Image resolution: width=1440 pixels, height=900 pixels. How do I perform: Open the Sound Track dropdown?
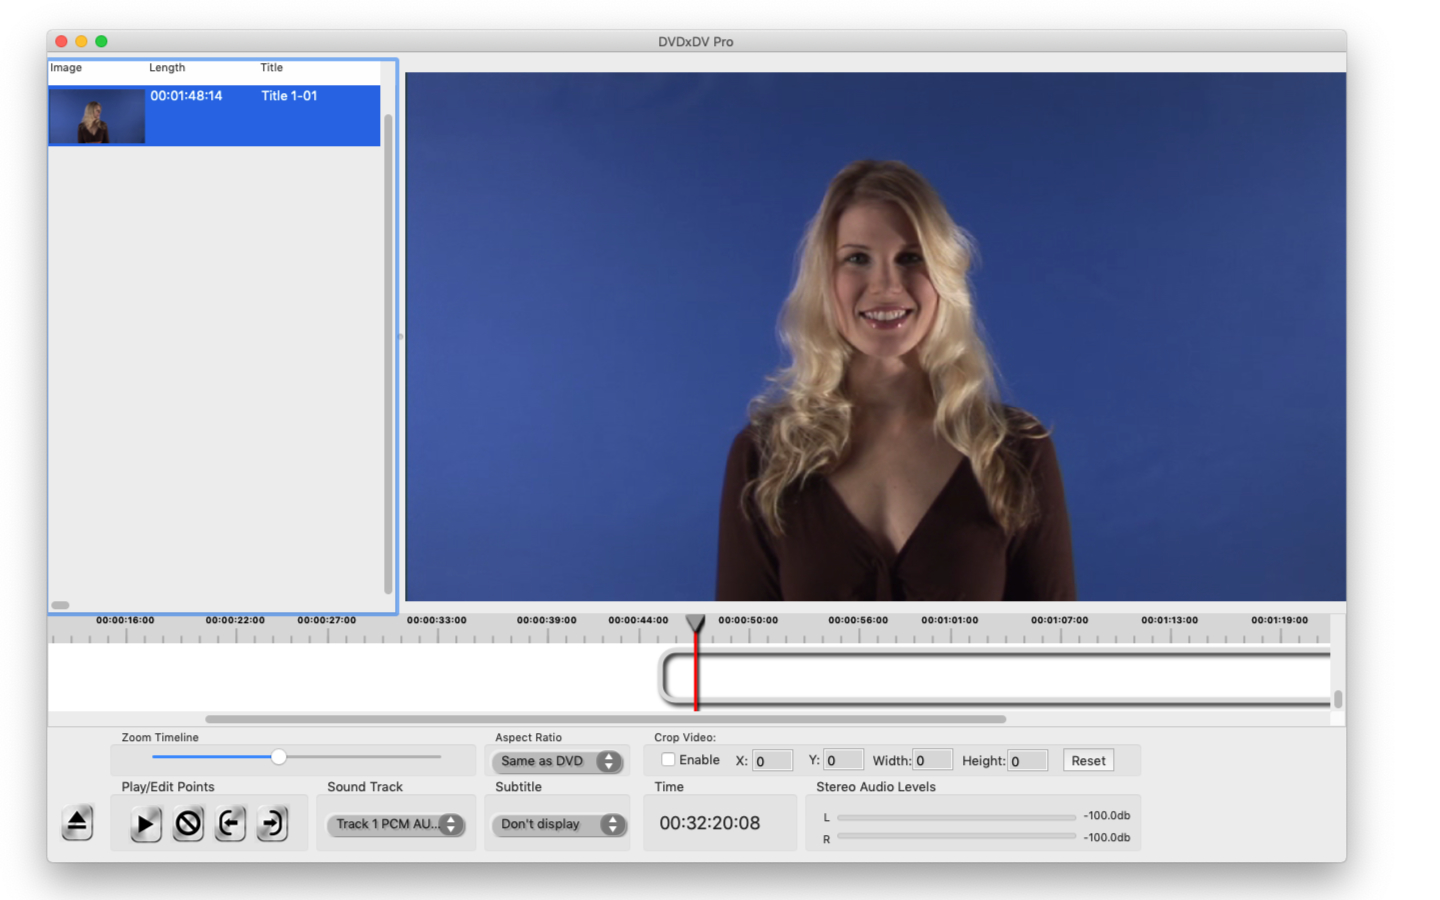coord(396,824)
